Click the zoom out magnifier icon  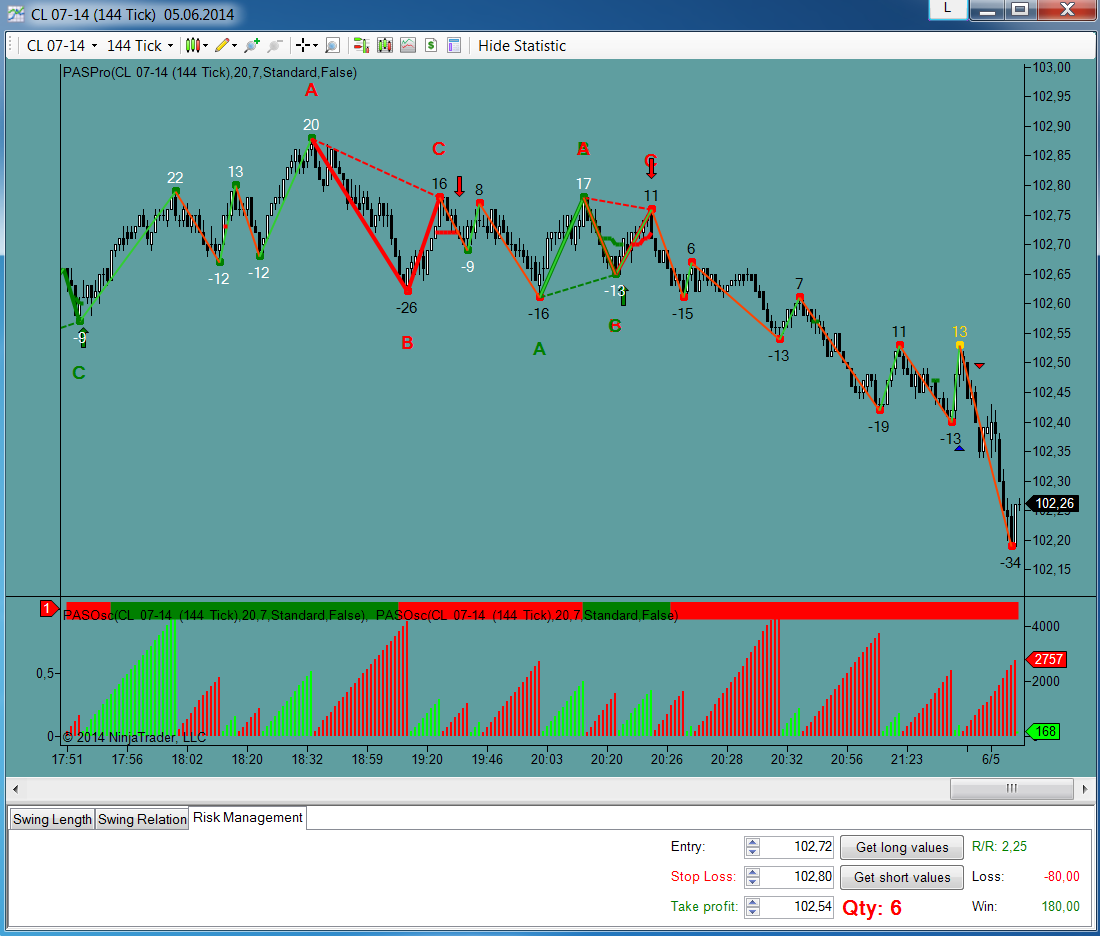275,46
